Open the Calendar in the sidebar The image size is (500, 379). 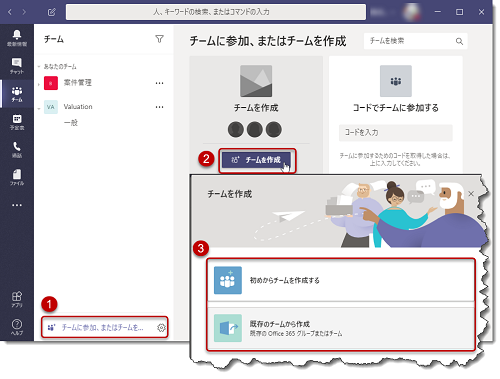click(17, 122)
